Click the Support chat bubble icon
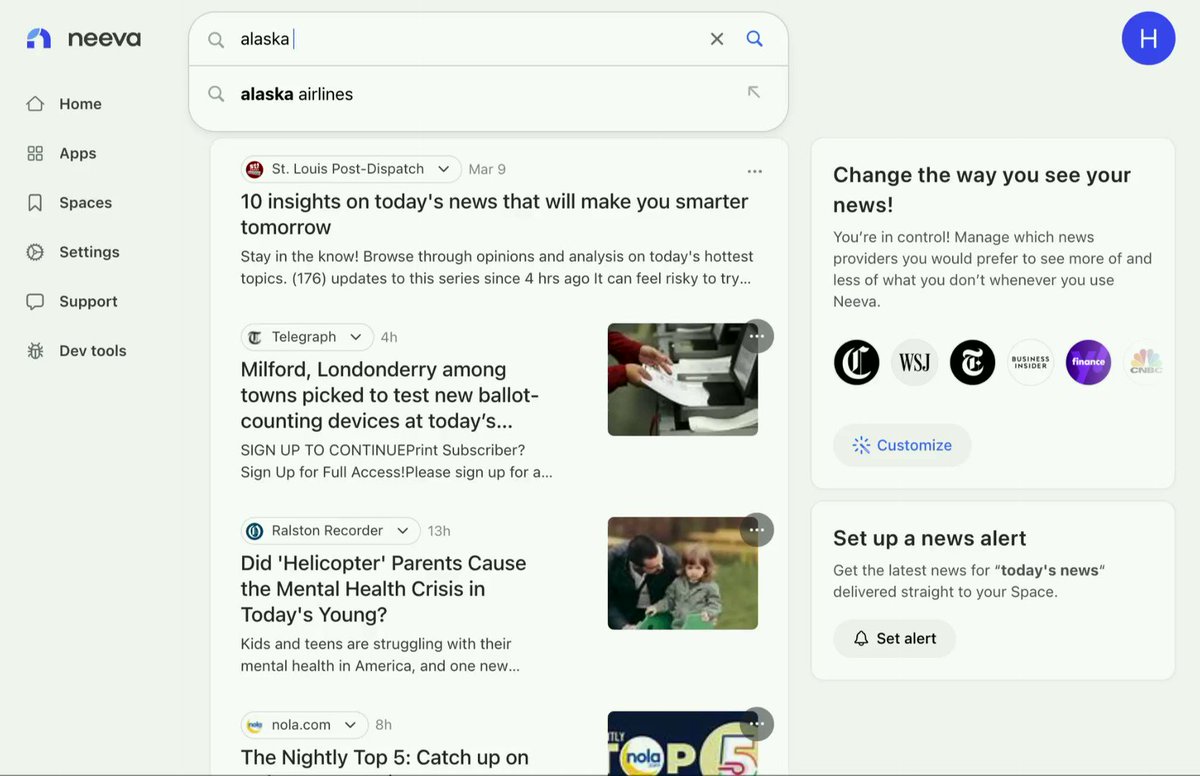Image resolution: width=1200 pixels, height=776 pixels. (35, 301)
